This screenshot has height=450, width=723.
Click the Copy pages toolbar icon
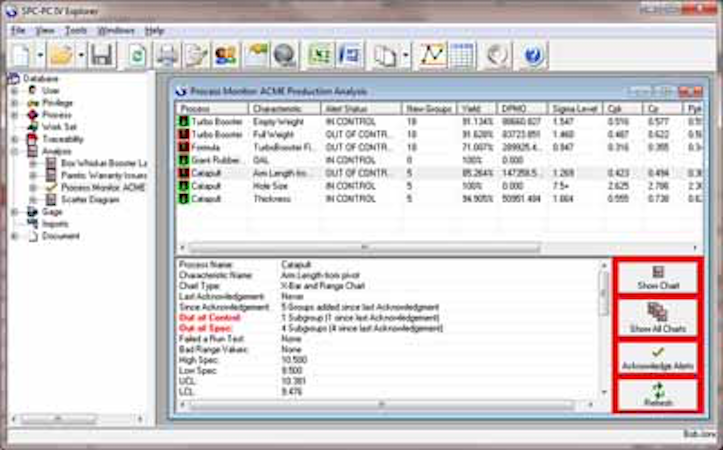click(x=385, y=56)
